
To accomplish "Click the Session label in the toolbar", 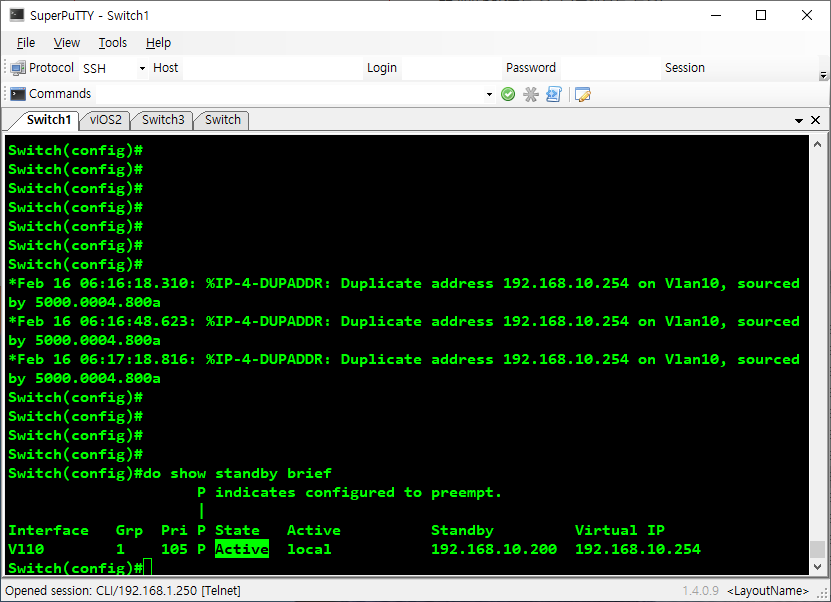I will click(x=685, y=68).
